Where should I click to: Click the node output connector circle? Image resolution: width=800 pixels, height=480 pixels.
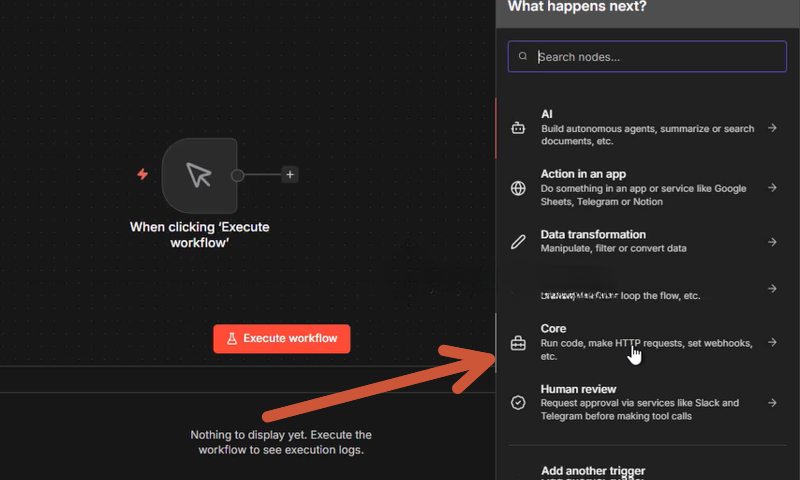pyautogui.click(x=237, y=175)
